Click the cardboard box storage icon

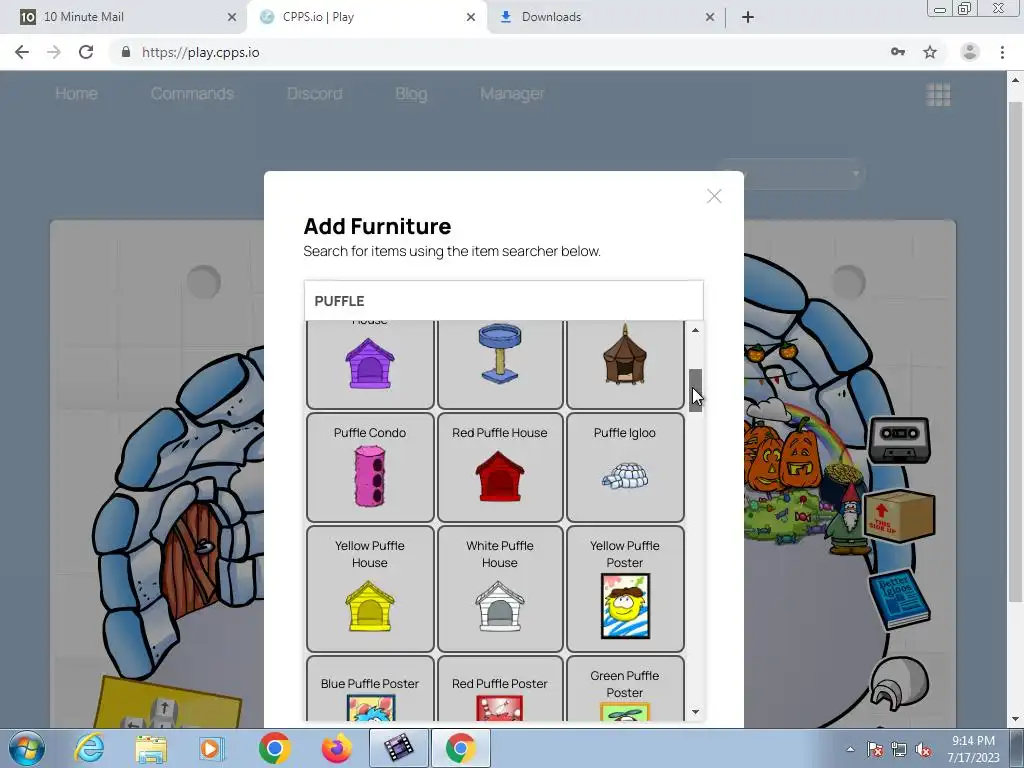[899, 516]
